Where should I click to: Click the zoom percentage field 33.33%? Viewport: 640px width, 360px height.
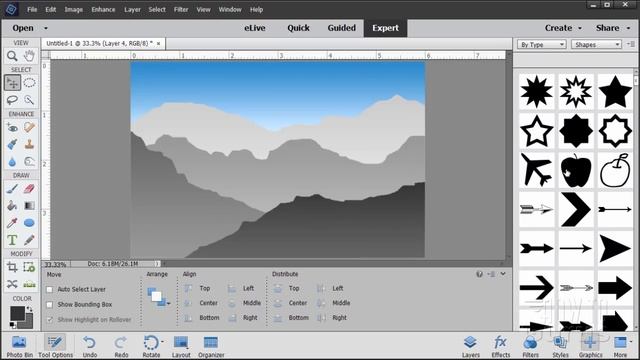click(55, 264)
